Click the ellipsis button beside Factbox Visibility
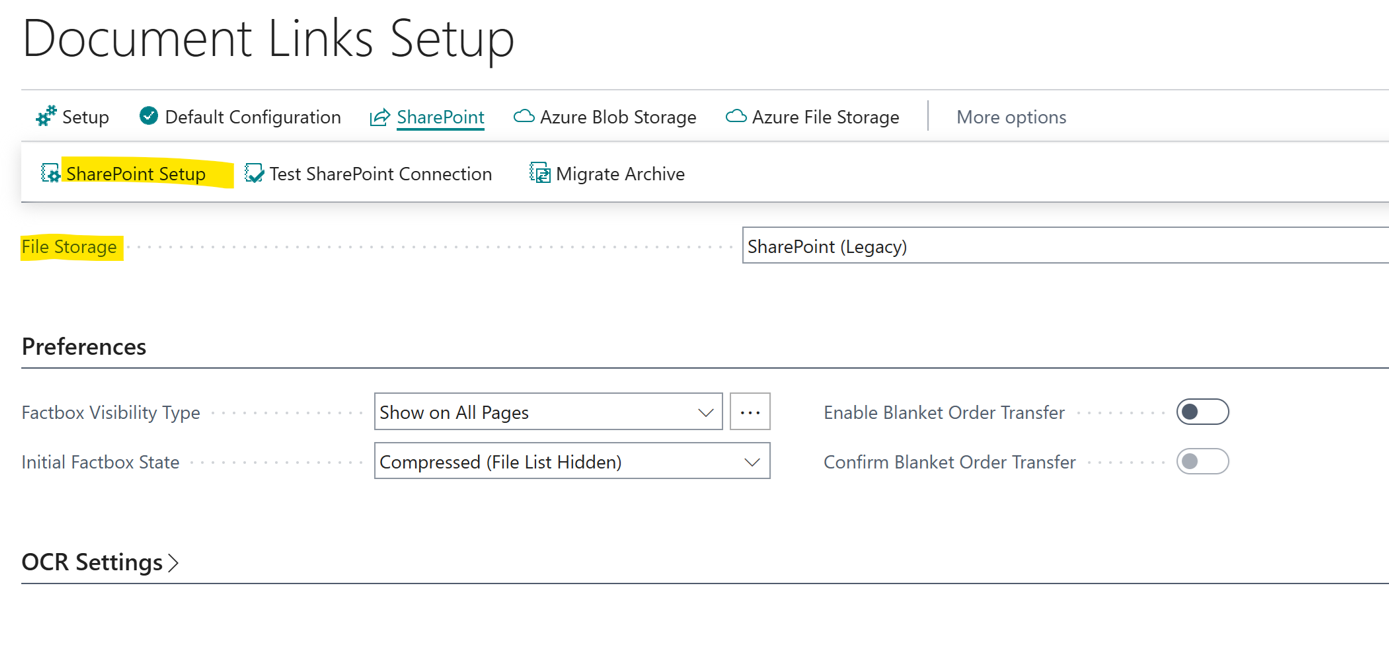The width and height of the screenshot is (1389, 663). (750, 412)
